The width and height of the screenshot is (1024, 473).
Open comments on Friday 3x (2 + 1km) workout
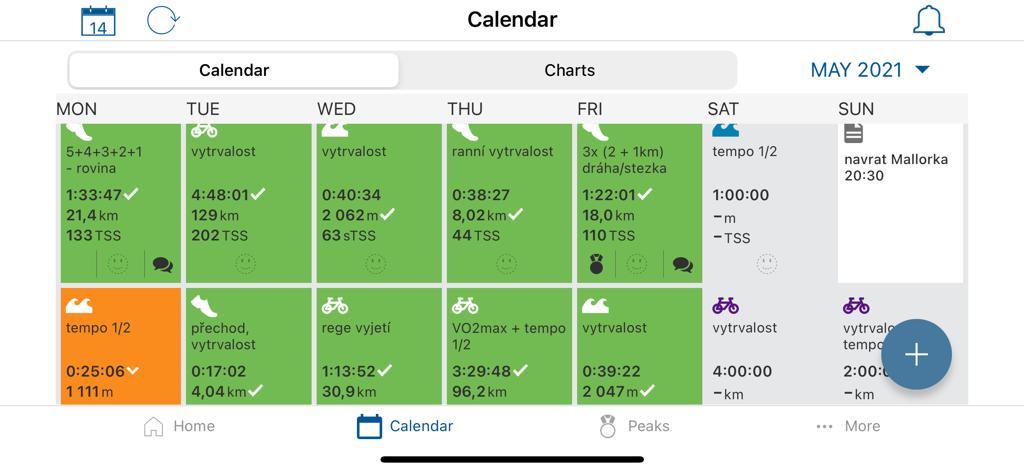(x=682, y=265)
